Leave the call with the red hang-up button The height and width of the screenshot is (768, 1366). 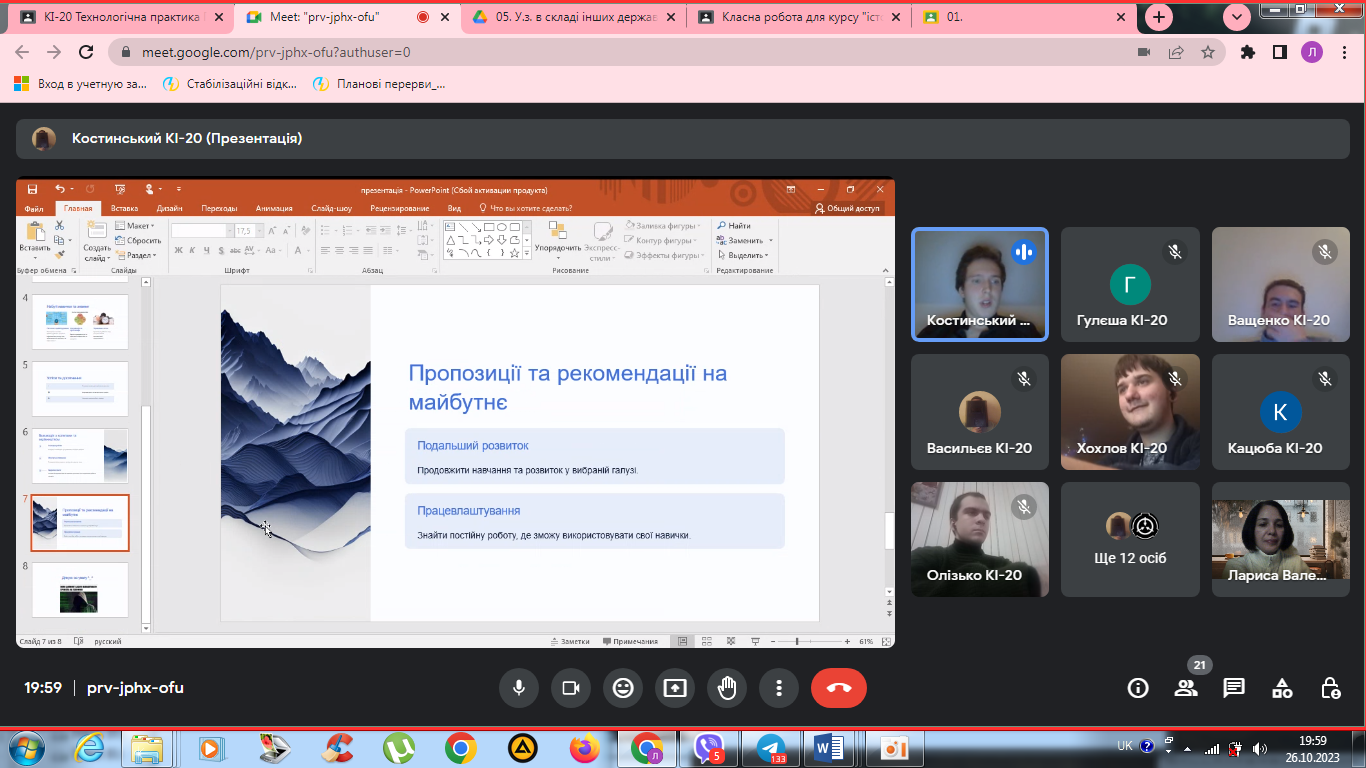pyautogui.click(x=838, y=688)
